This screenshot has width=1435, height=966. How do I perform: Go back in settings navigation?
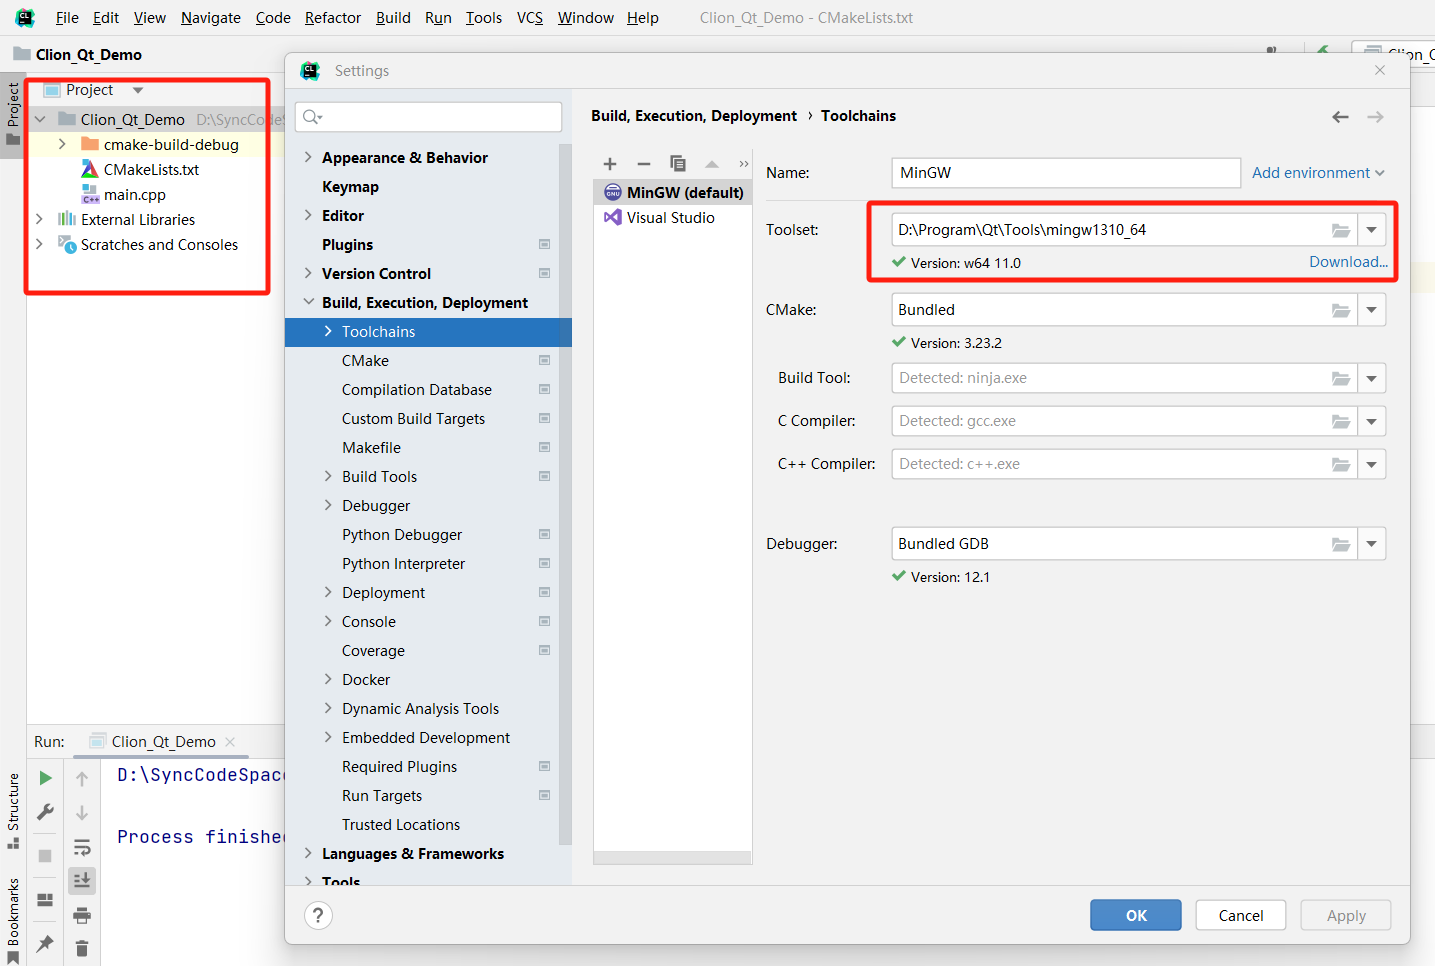(x=1340, y=117)
